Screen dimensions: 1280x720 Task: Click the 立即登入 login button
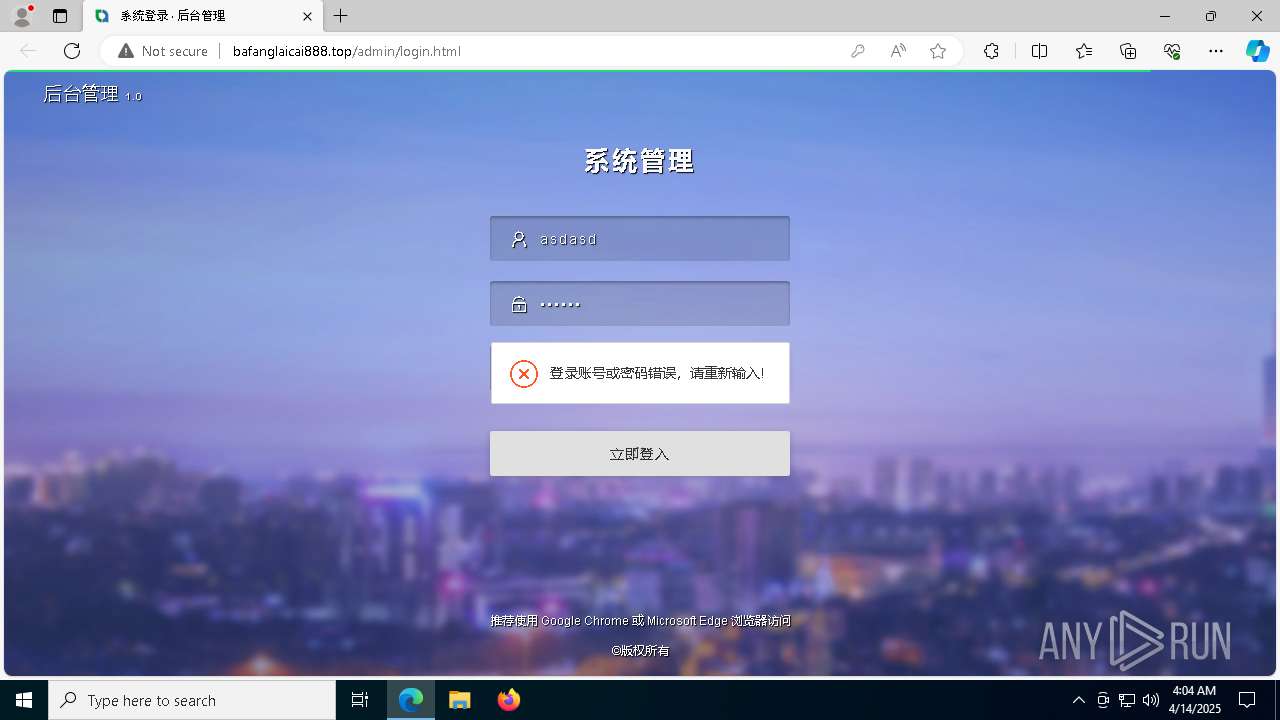click(640, 454)
